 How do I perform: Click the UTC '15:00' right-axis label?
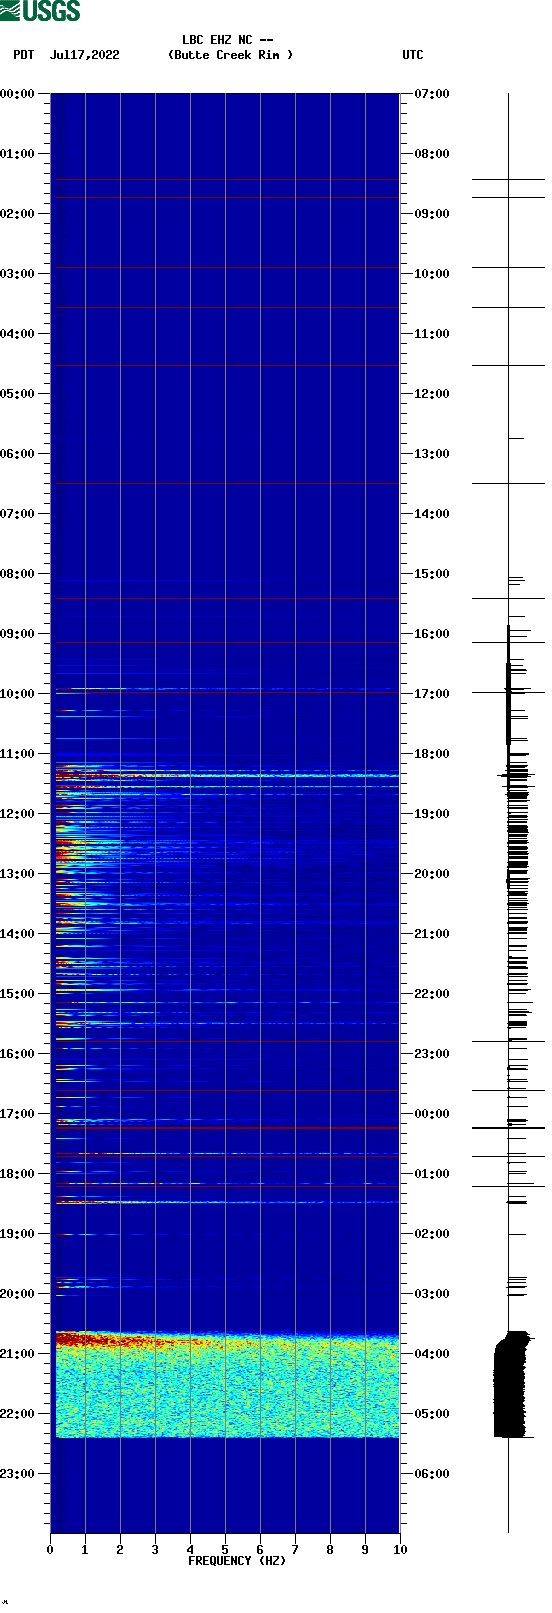tap(432, 574)
